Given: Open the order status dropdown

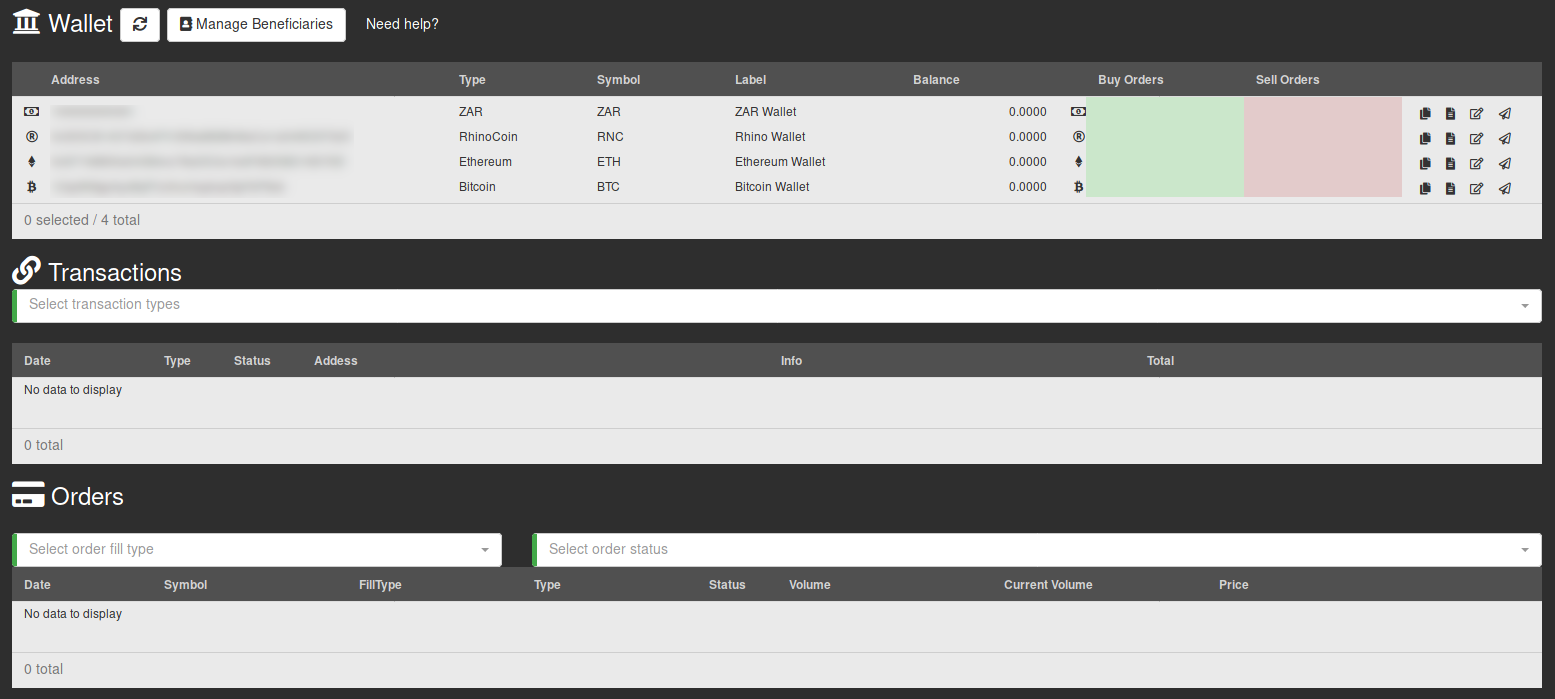Looking at the screenshot, I should pos(1037,549).
